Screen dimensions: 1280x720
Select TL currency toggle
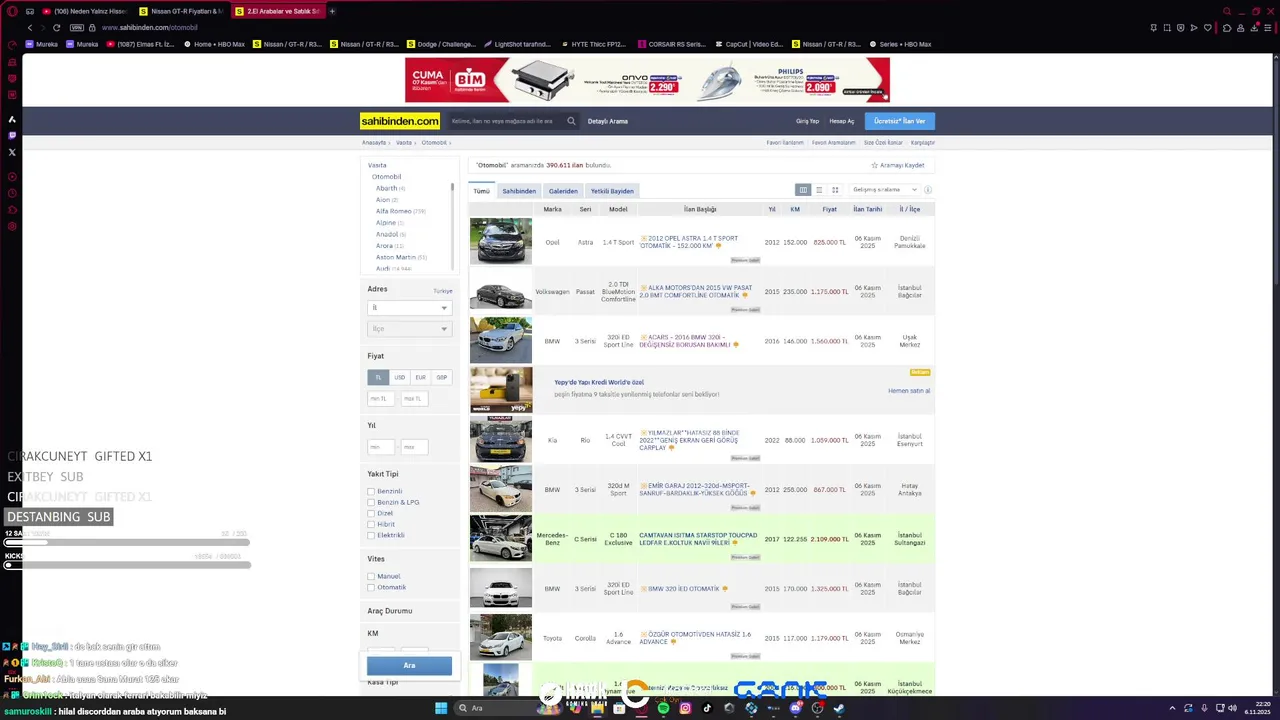(x=378, y=377)
